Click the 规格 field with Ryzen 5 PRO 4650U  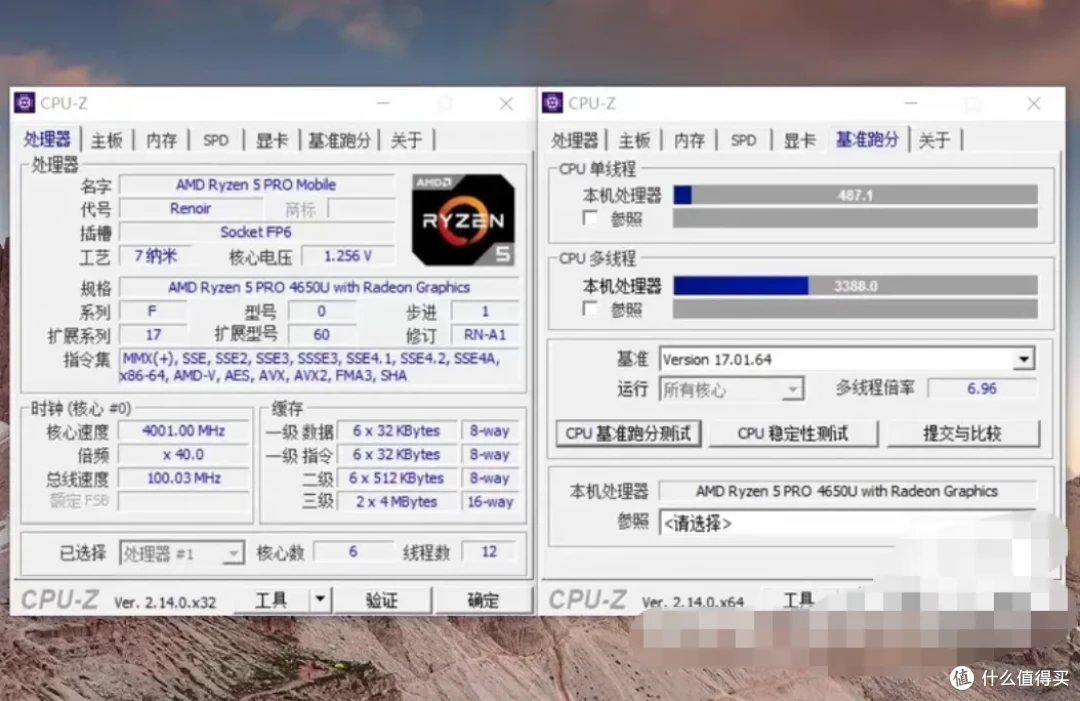pos(319,287)
